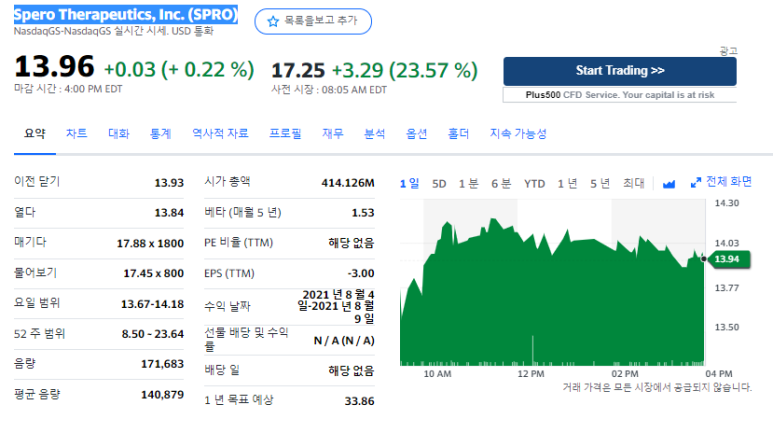Viewport: 773px width, 433px height.
Task: Open the 전체 화면 fullscreen link
Action: coord(729,182)
